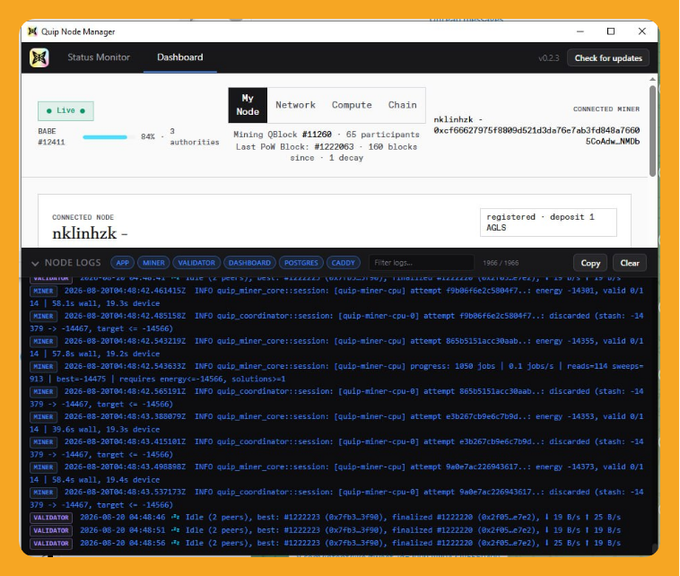Click the BABE epoch progress bar
This screenshot has width=680, height=576.
[108, 137]
